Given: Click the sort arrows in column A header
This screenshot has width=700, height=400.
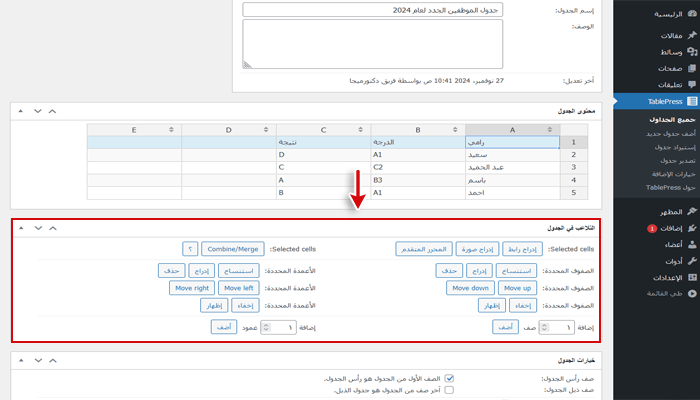Looking at the screenshot, I should point(550,130).
